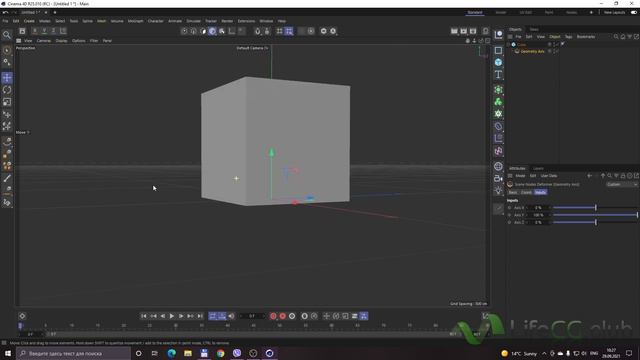Switch to the Takes tab
The height and width of the screenshot is (360, 640).
534,29
